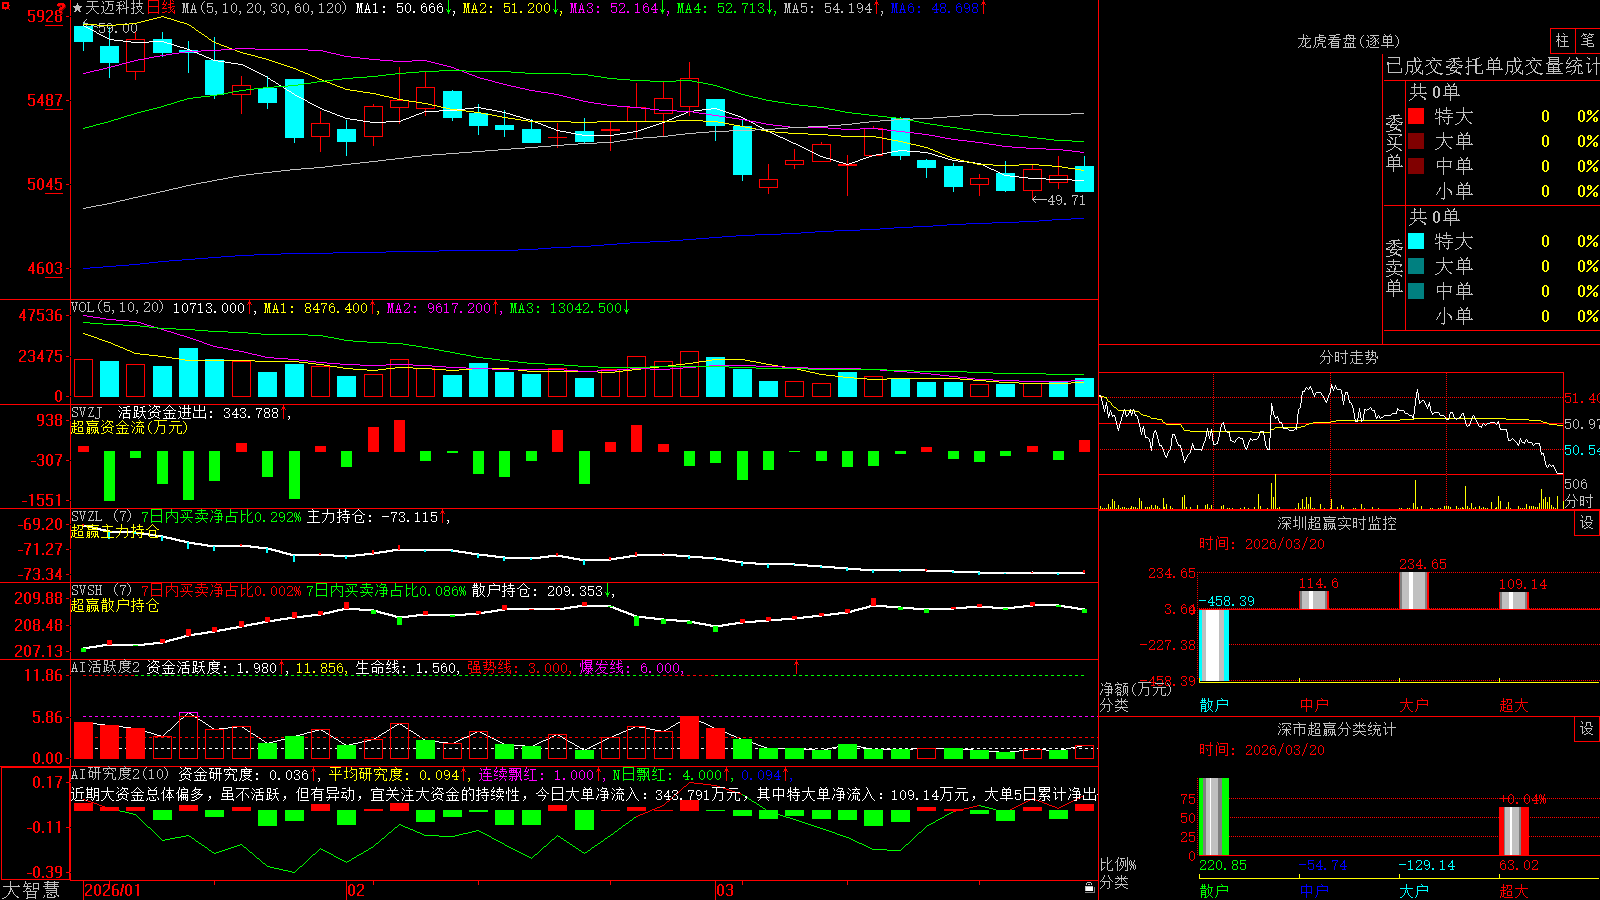Click the 49.71 low price annotation
Viewport: 1600px width, 900px height.
pyautogui.click(x=1059, y=200)
